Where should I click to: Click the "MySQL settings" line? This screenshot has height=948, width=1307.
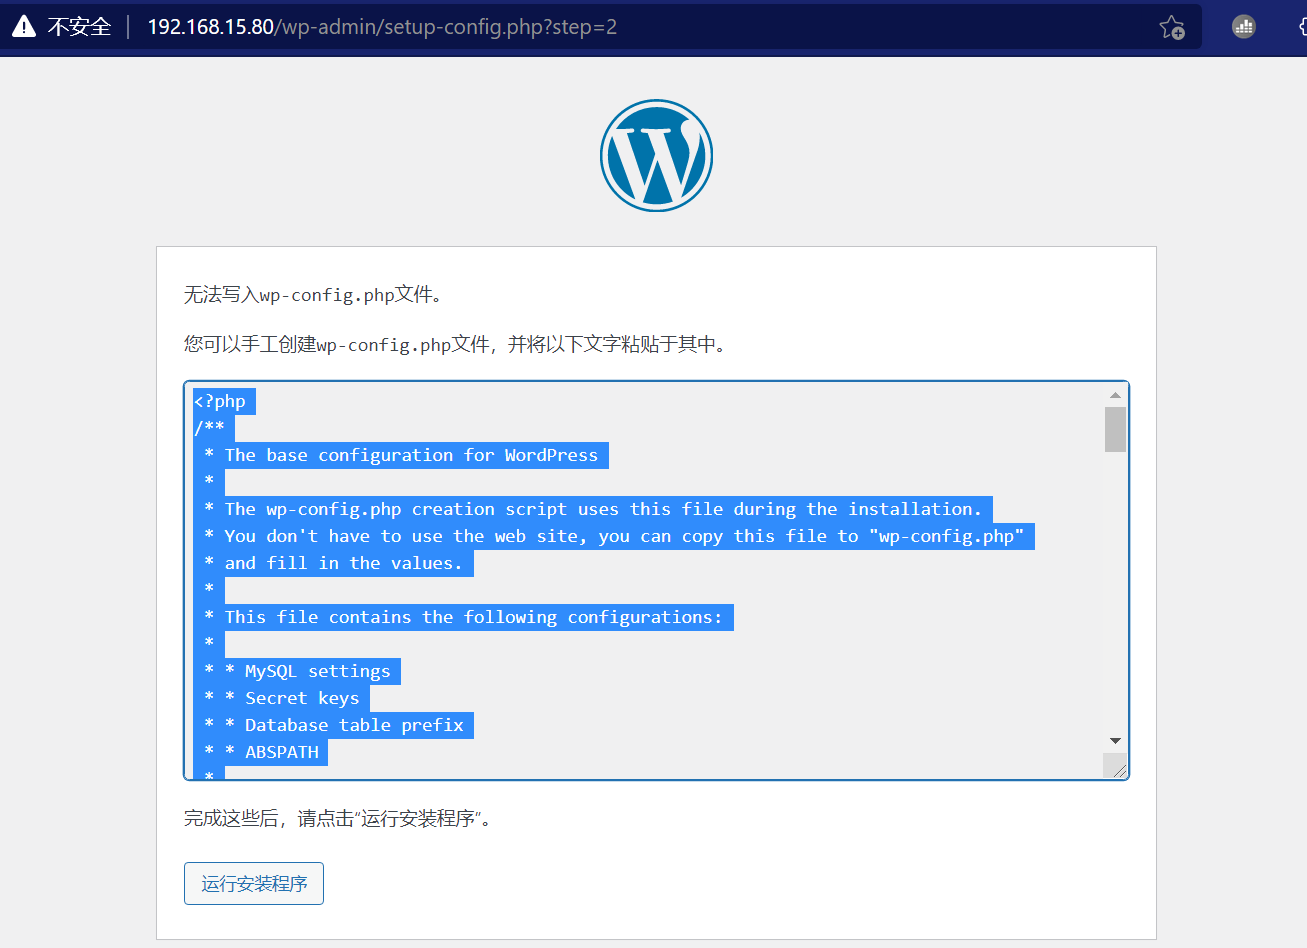point(318,671)
